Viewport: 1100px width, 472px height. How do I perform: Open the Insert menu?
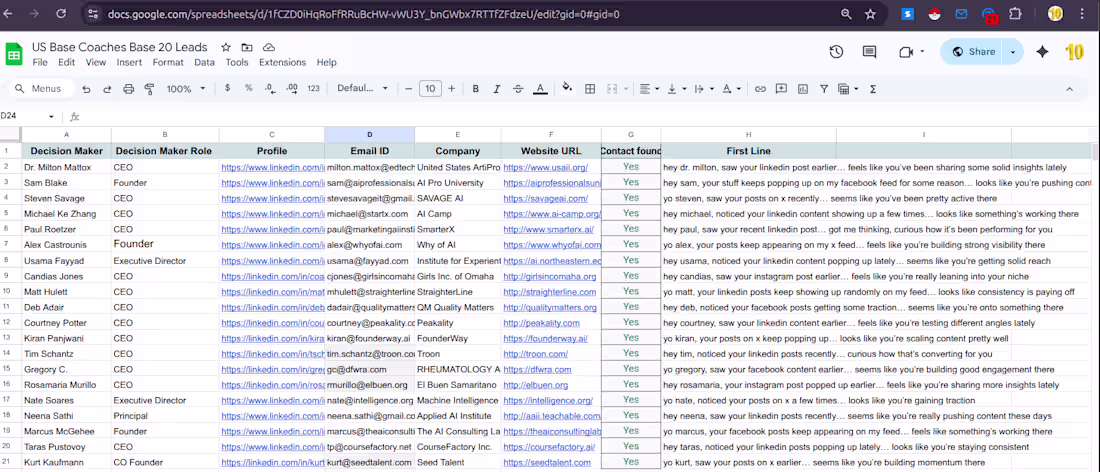pos(129,62)
